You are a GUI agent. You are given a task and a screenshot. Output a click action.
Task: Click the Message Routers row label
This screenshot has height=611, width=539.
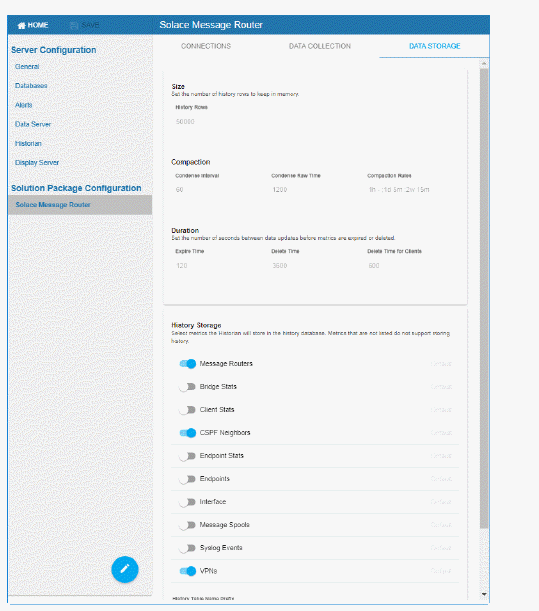point(226,364)
